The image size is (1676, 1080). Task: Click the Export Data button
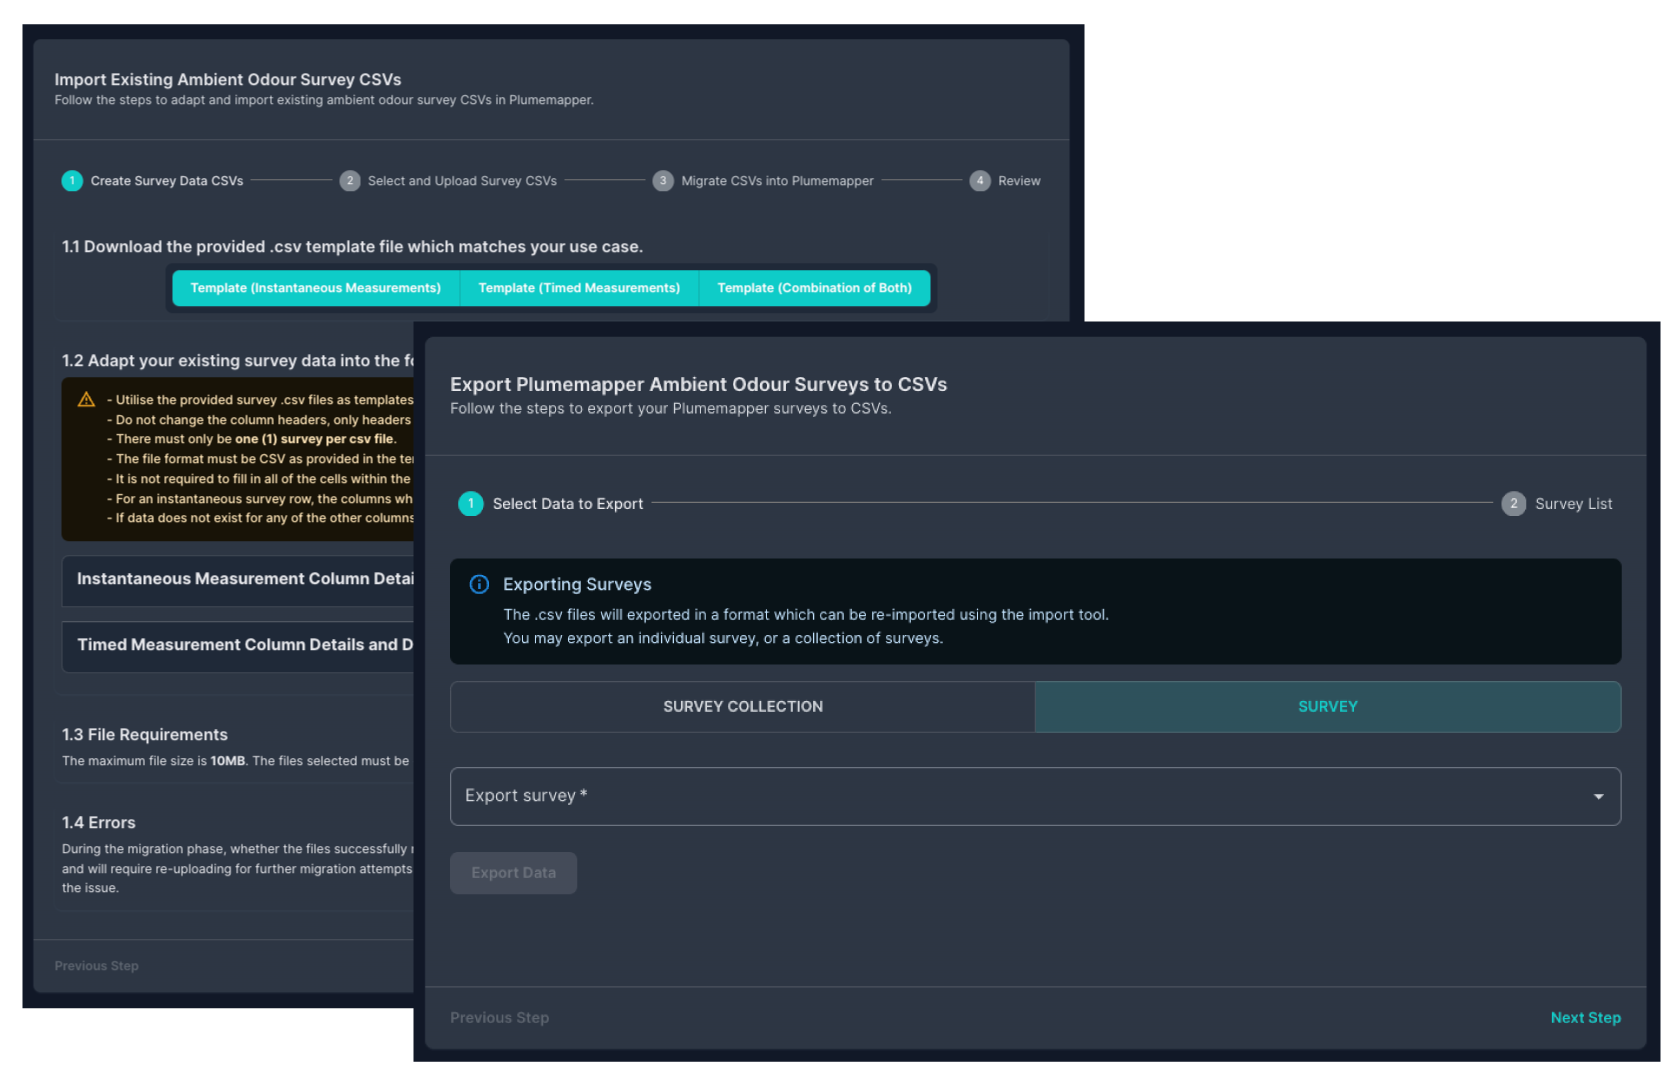coord(514,873)
